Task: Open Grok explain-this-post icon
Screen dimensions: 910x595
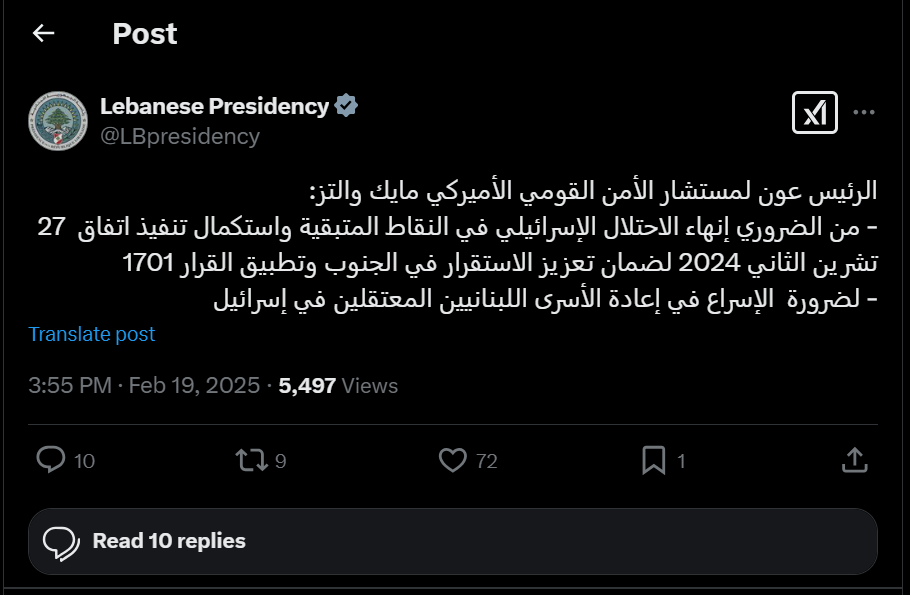Action: pyautogui.click(x=815, y=113)
